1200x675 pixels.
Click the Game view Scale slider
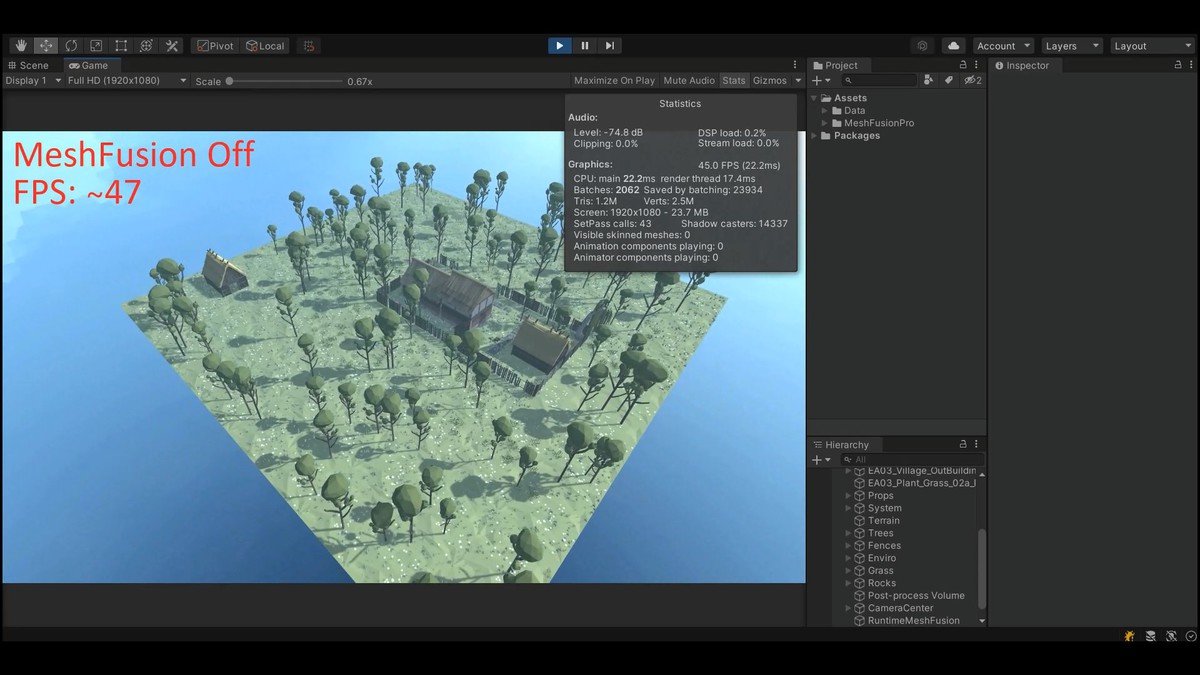[x=285, y=81]
